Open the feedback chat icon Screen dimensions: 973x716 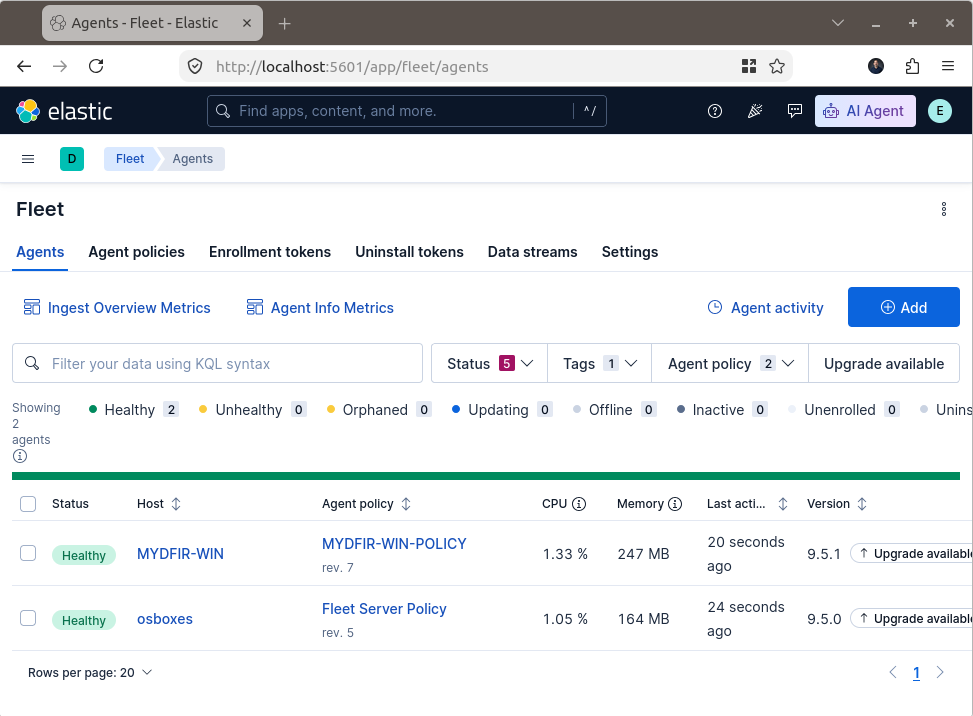(794, 111)
